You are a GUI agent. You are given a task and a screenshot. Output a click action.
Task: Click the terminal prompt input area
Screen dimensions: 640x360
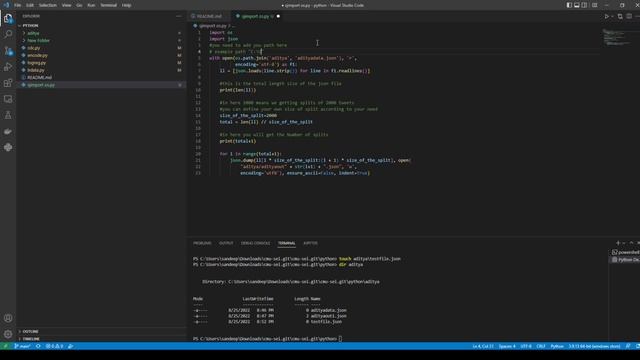[340, 339]
